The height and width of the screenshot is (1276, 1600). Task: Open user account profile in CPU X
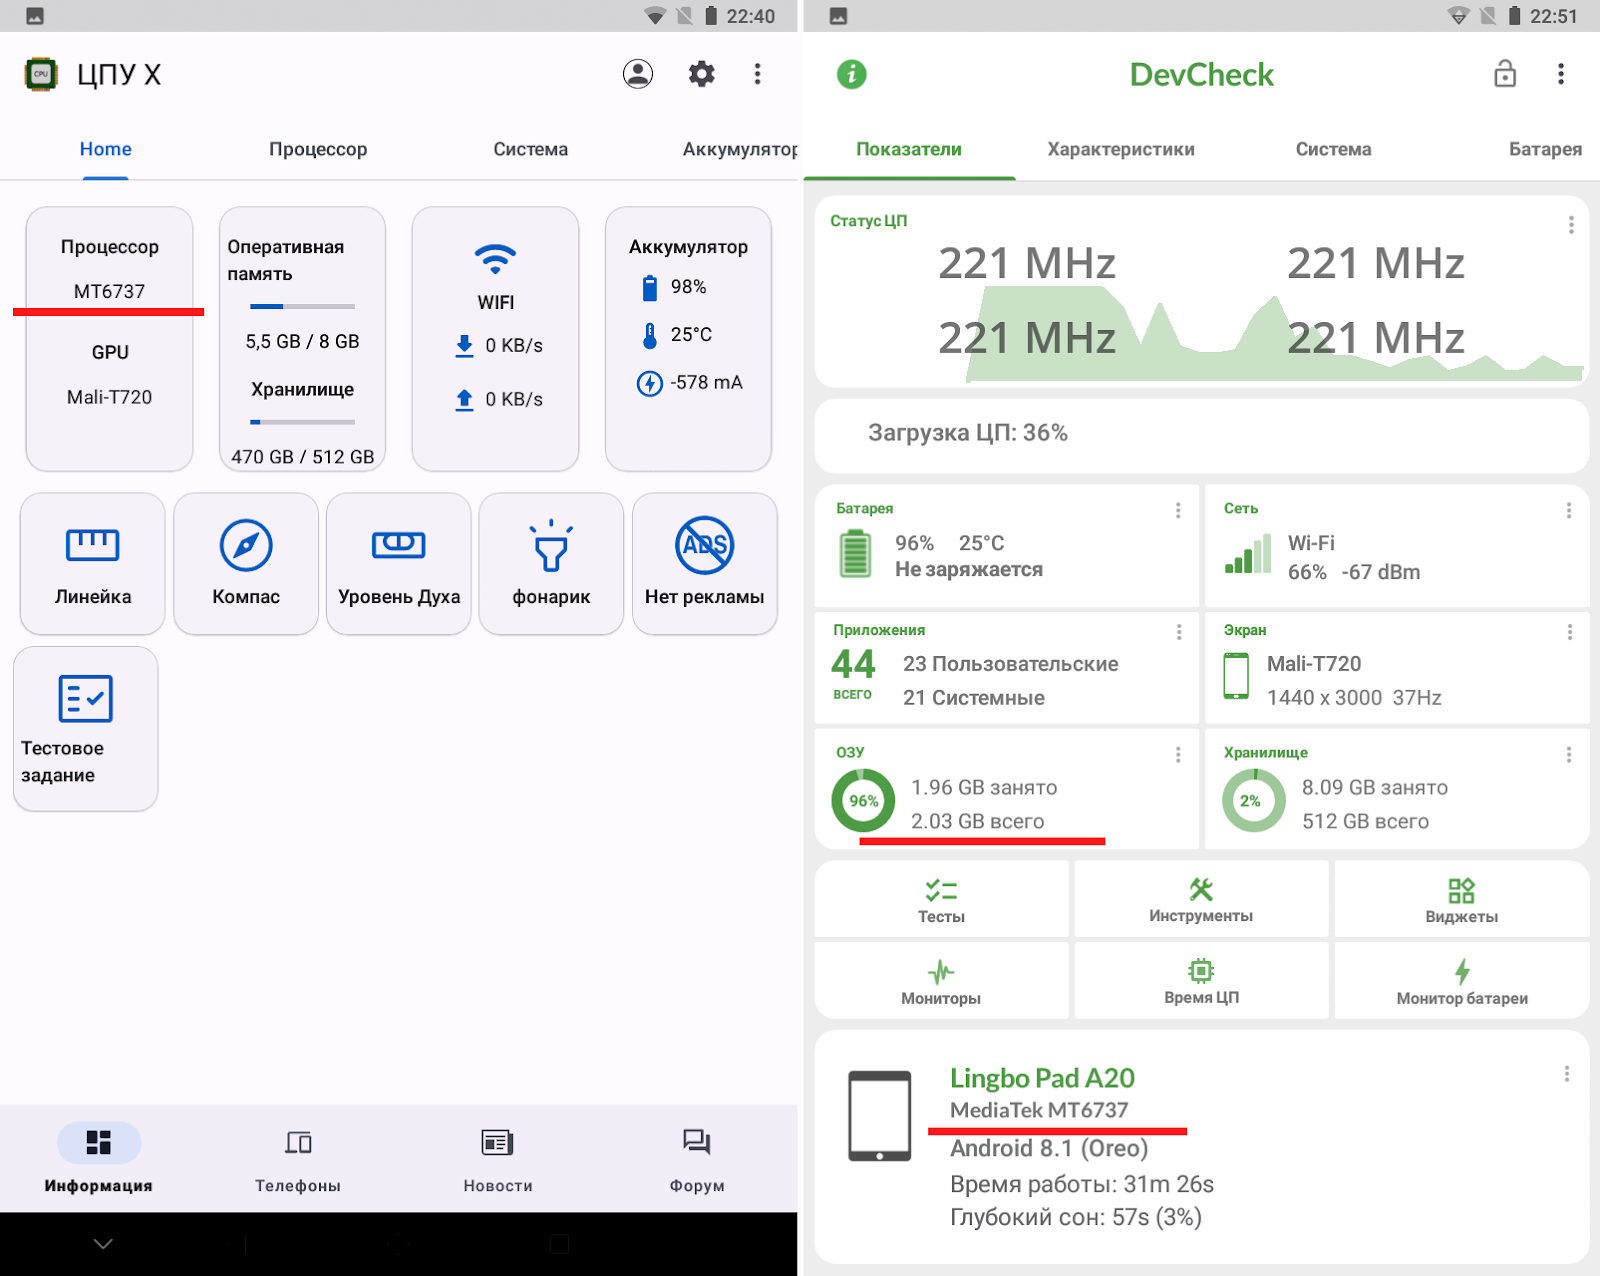pyautogui.click(x=638, y=74)
